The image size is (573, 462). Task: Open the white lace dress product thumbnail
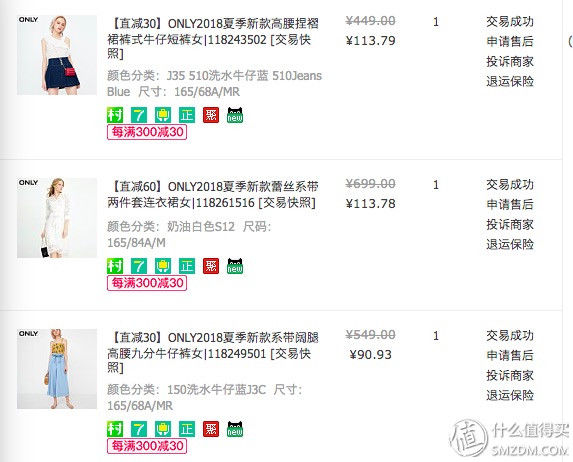(x=57, y=218)
